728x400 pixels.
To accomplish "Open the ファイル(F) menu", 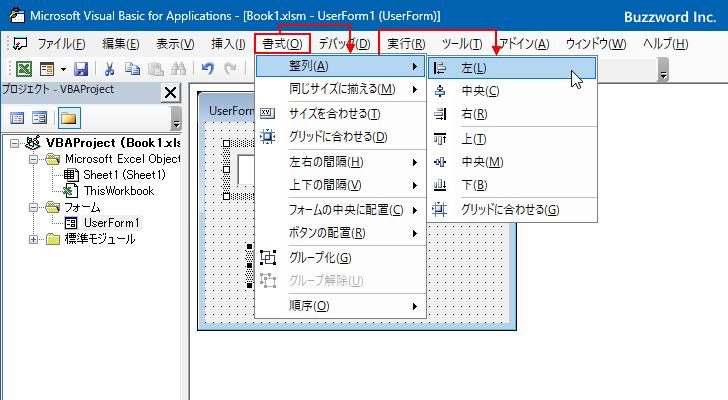I will click(61, 44).
